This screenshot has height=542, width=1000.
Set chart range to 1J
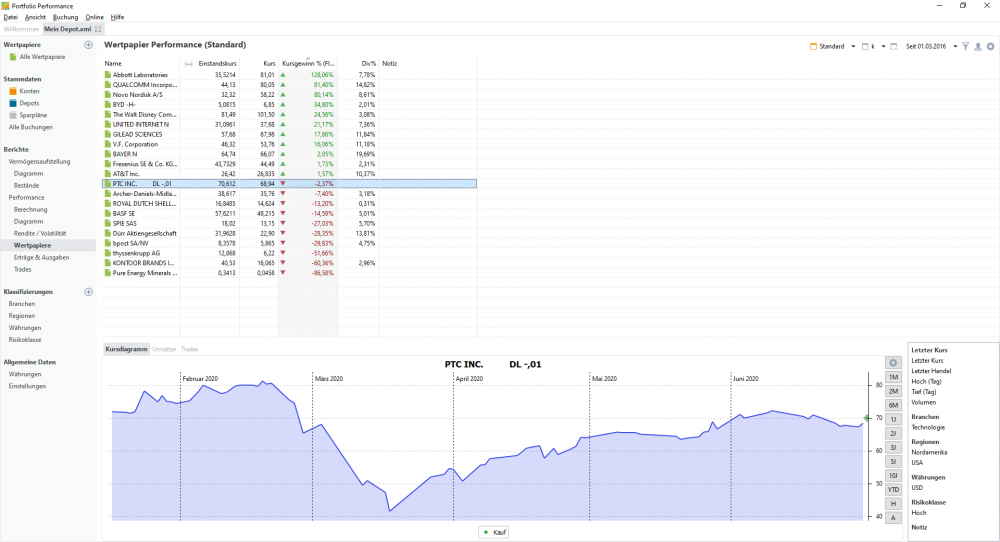(893, 420)
